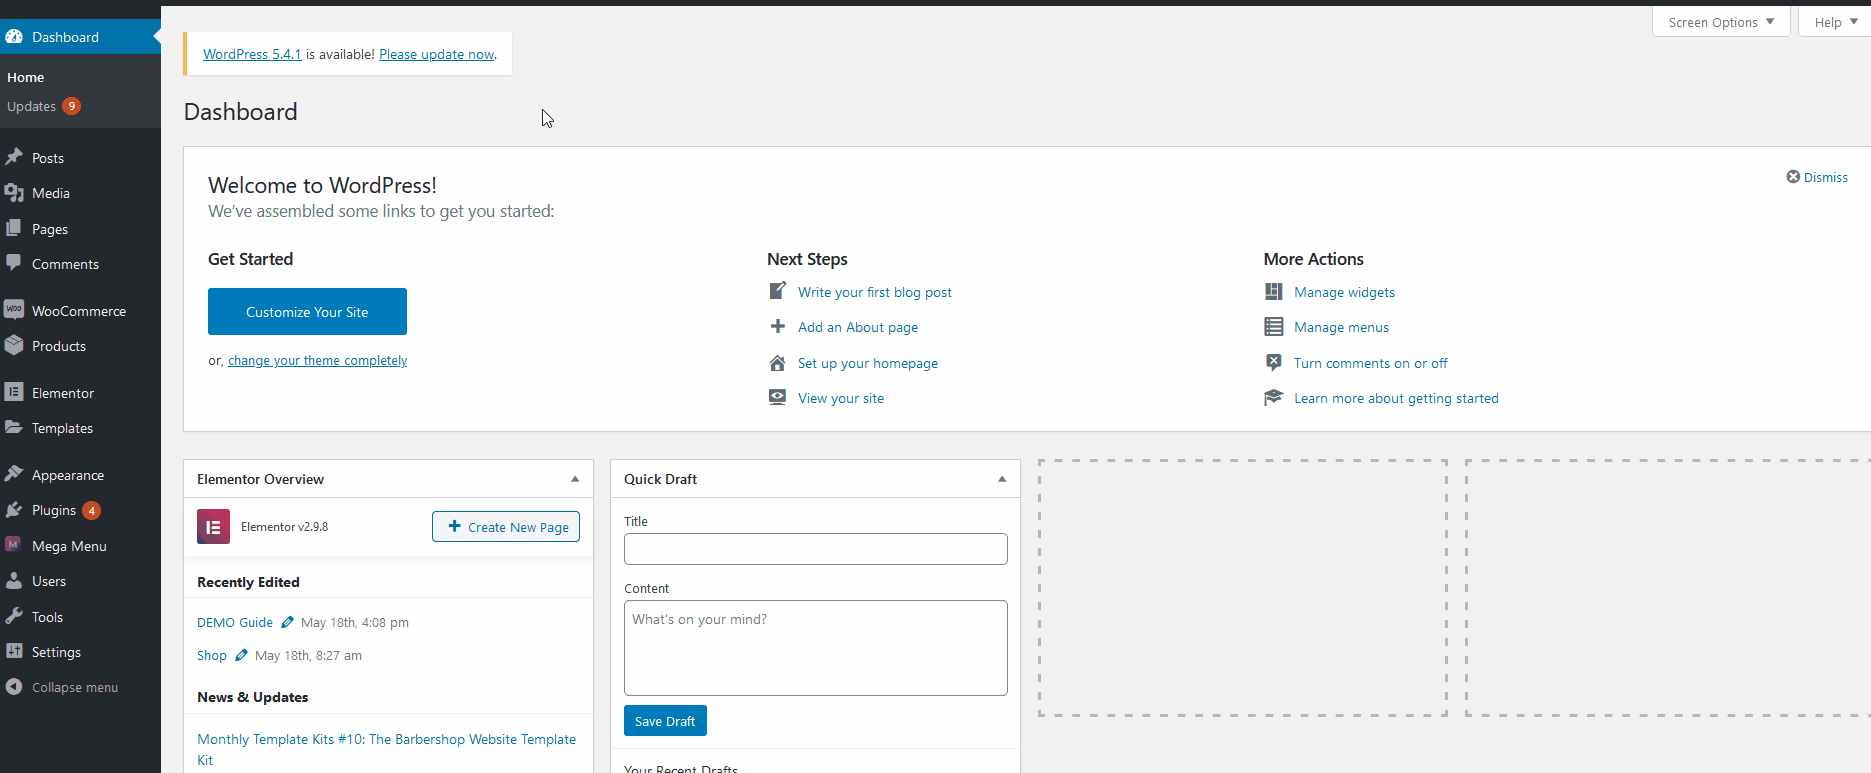Click Create New Page button
The image size is (1871, 773).
click(x=506, y=527)
